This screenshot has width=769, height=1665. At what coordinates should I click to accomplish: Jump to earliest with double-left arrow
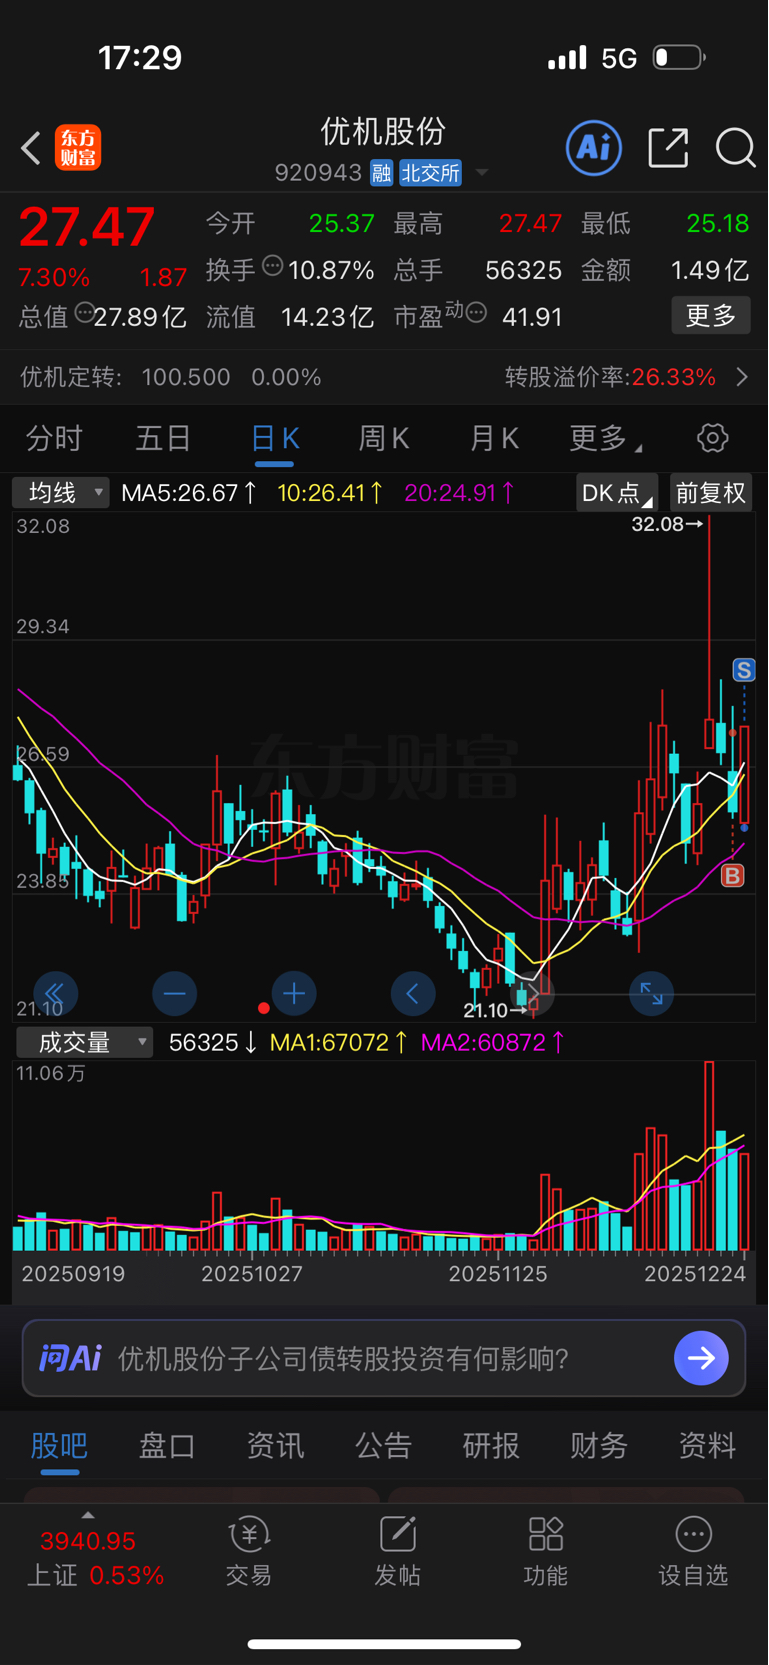(x=55, y=993)
